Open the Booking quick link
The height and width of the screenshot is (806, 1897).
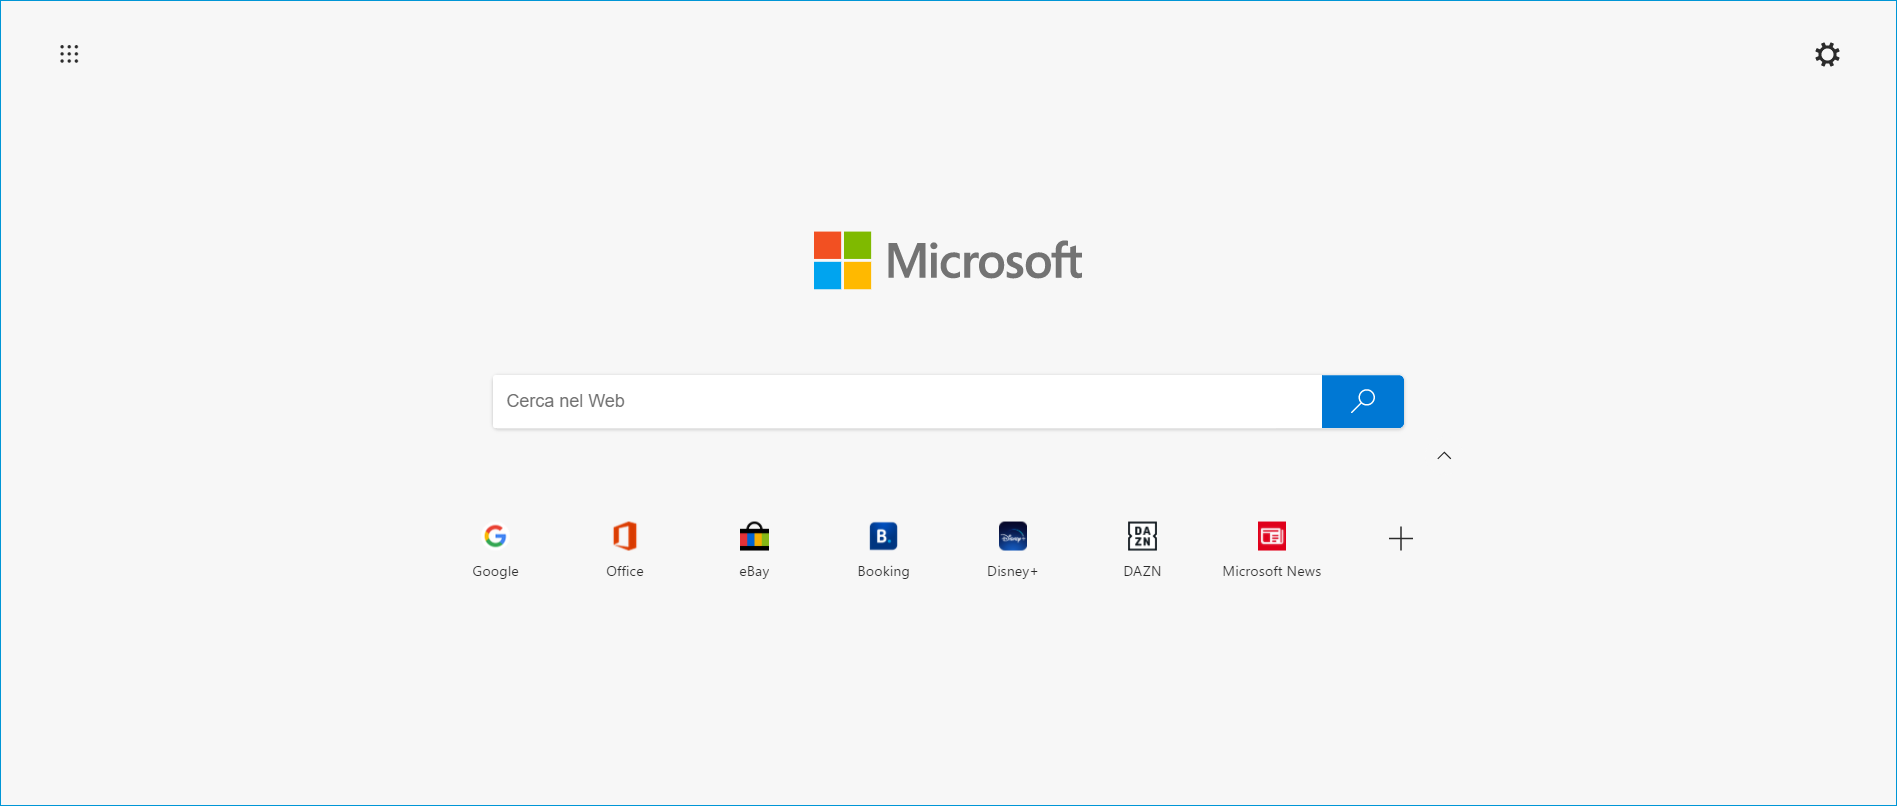coord(883,549)
